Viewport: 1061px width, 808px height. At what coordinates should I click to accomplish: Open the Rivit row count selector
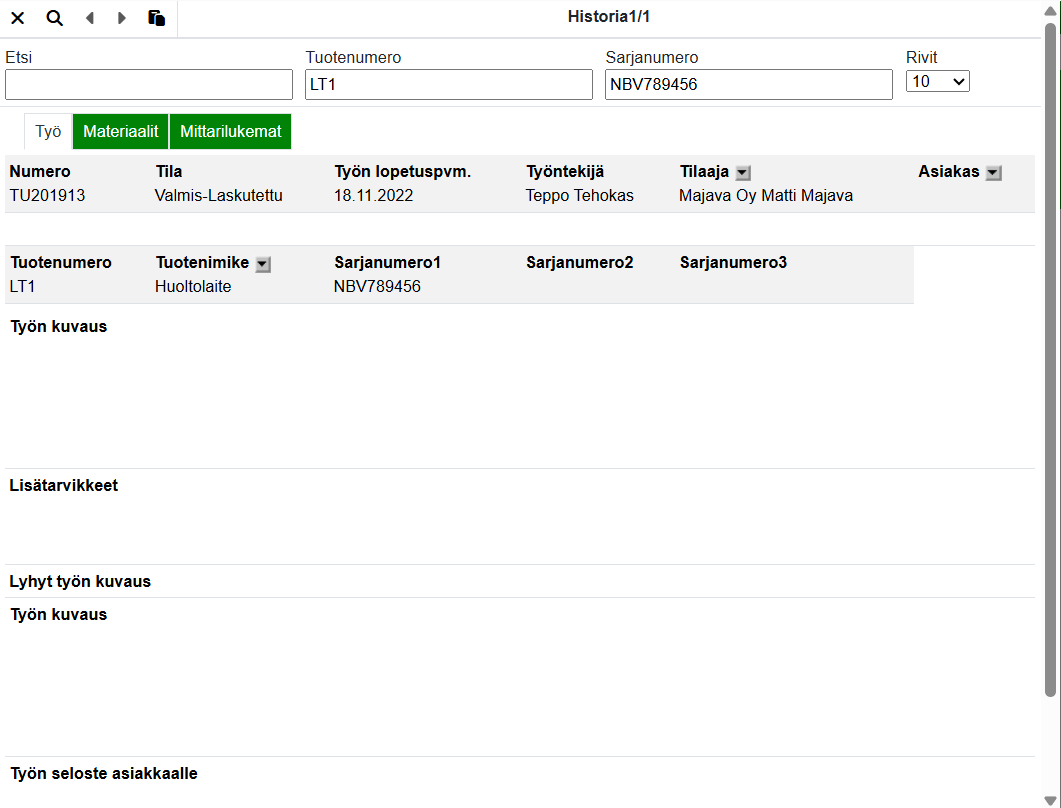pyautogui.click(x=937, y=82)
